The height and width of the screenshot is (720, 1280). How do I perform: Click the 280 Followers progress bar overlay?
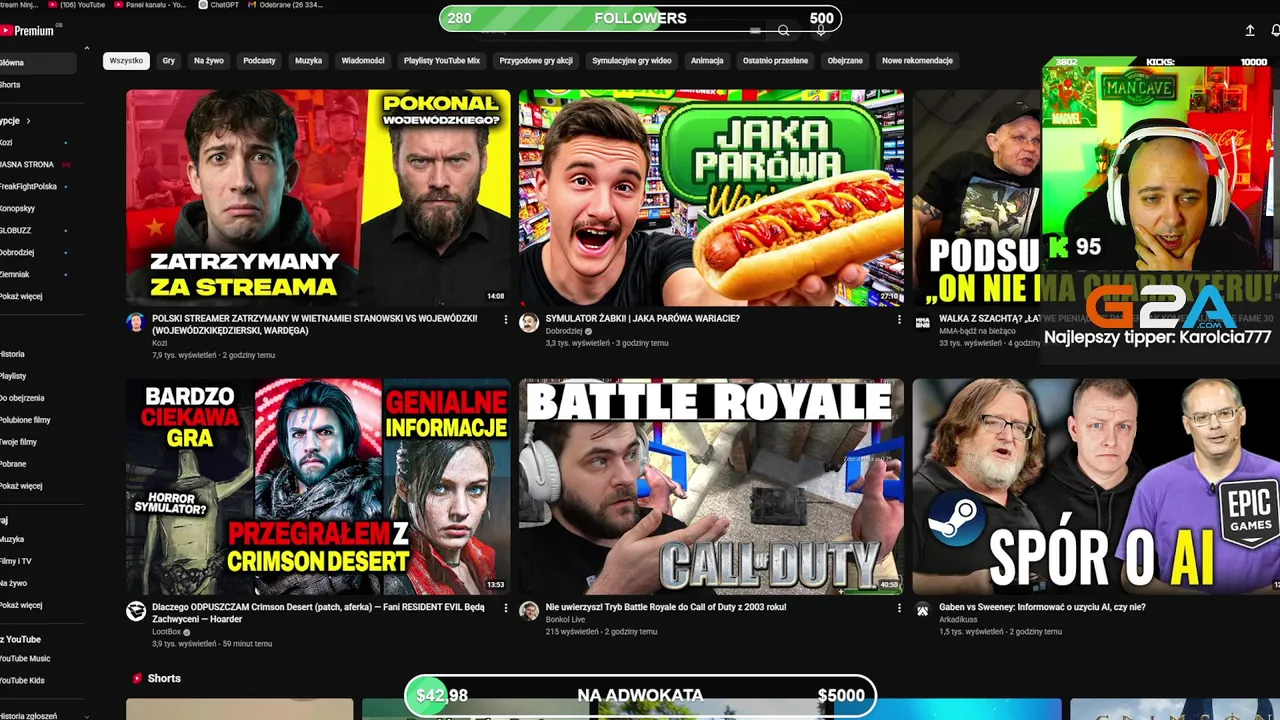[640, 18]
